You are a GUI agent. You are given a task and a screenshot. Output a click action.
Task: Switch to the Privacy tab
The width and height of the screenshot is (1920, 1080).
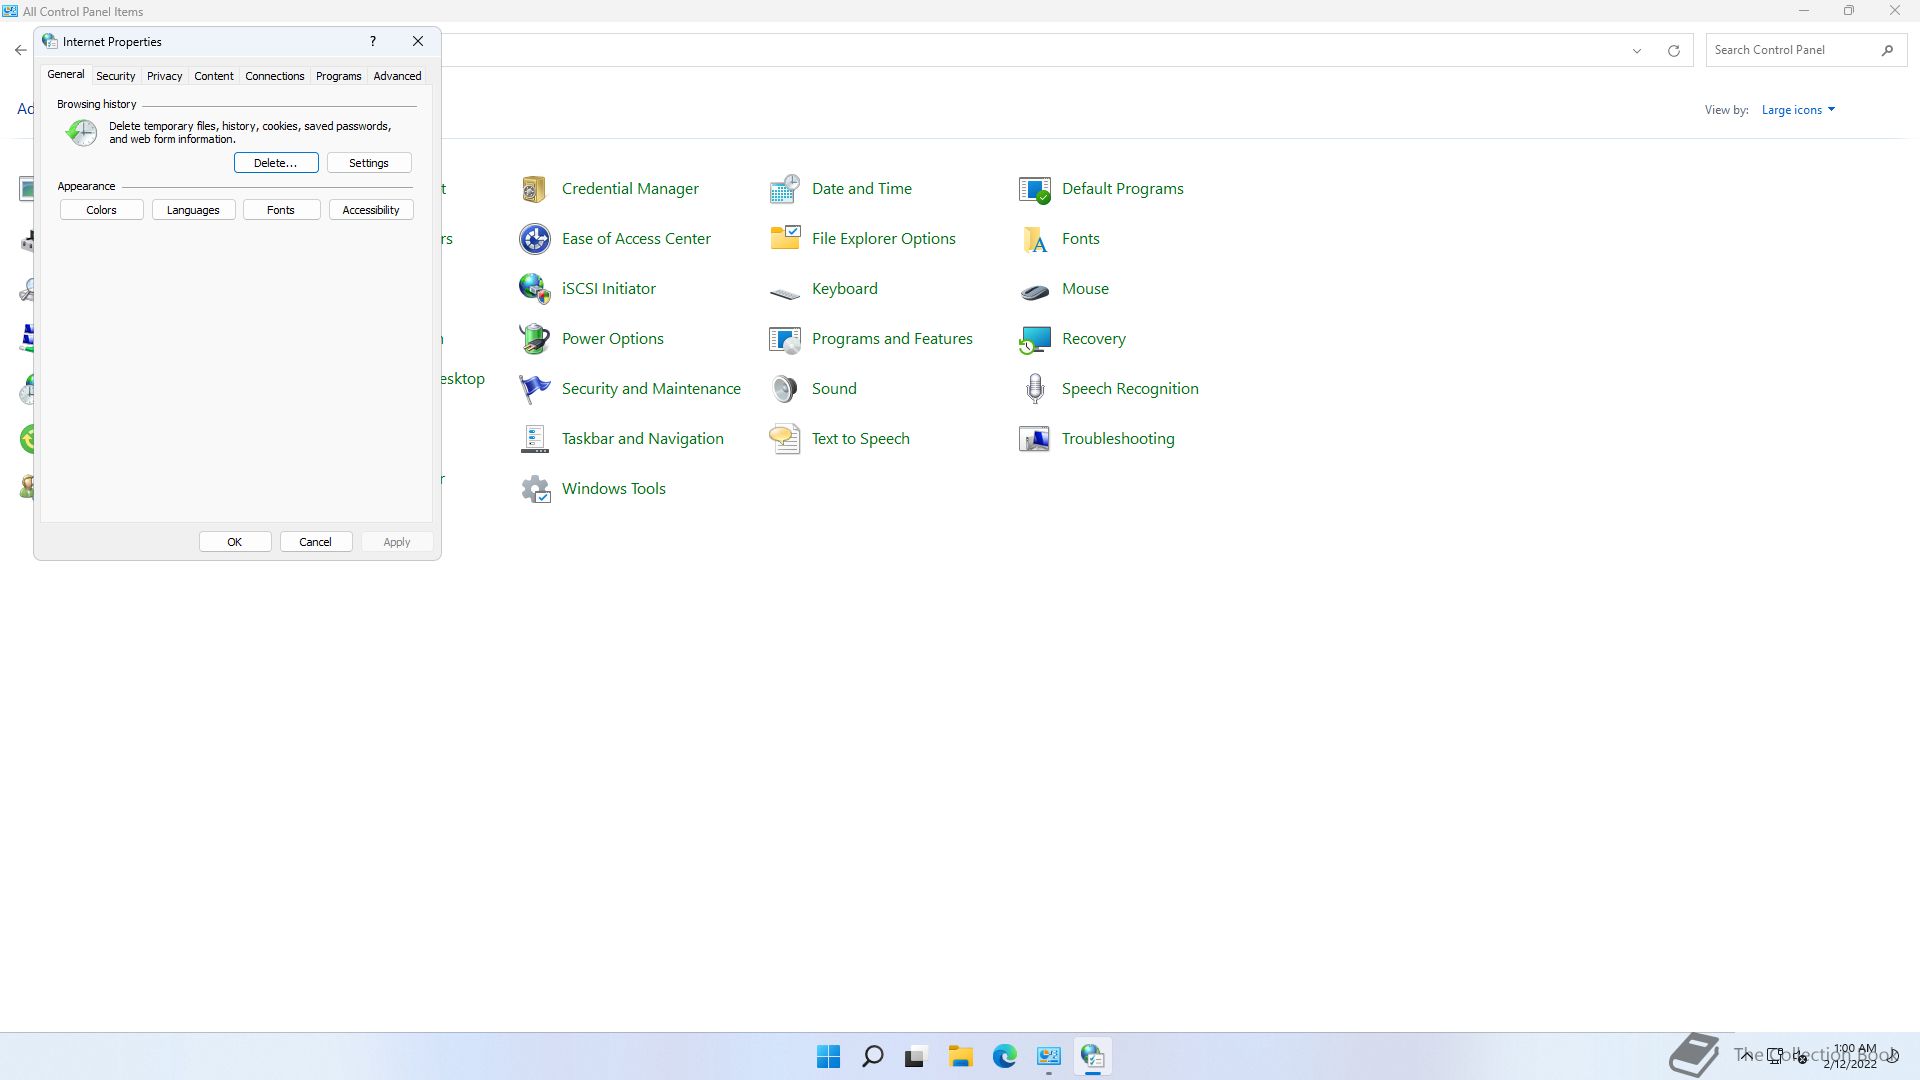pos(164,76)
